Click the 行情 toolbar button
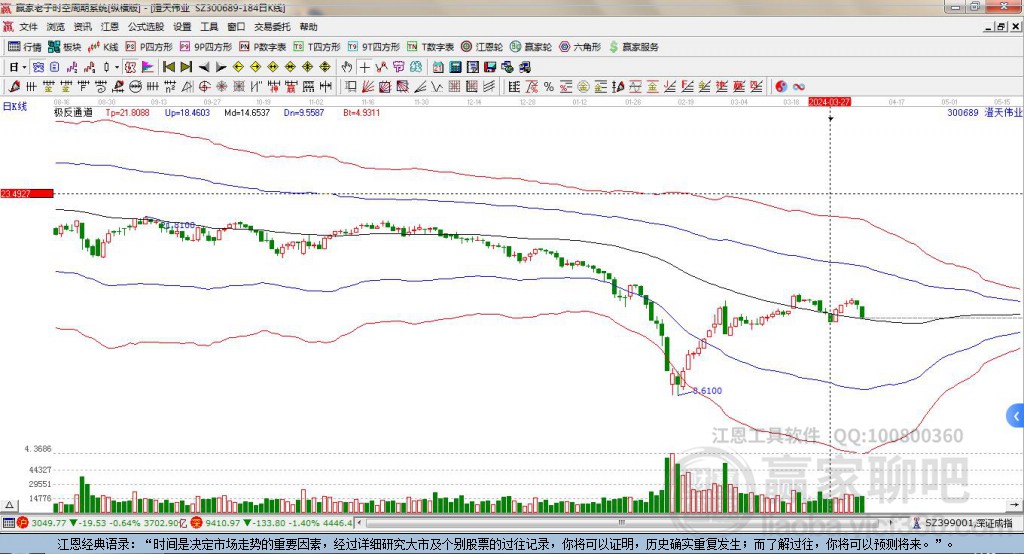Image resolution: width=1024 pixels, height=554 pixels. 25,47
